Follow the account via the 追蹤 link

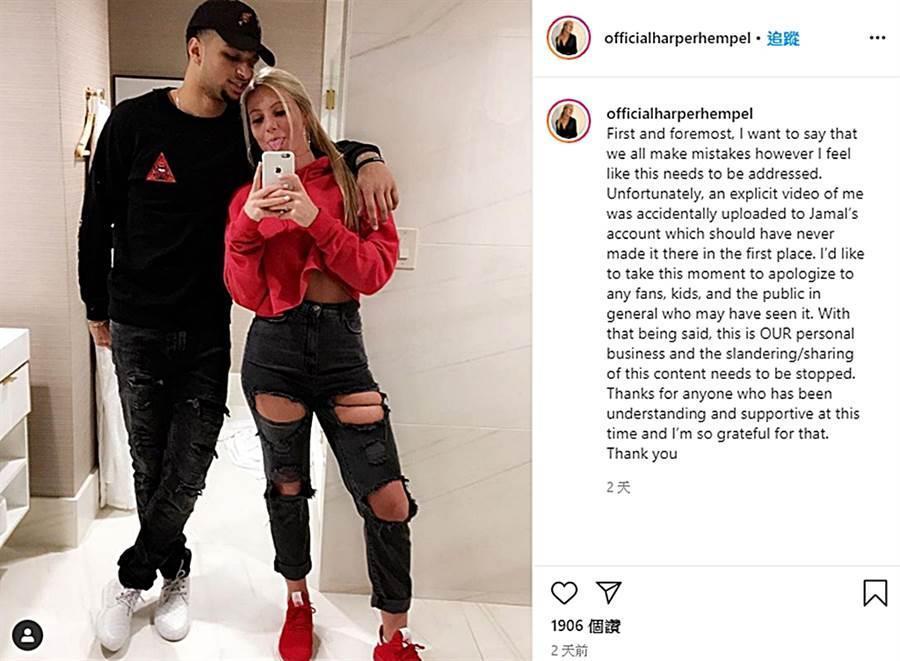click(x=783, y=38)
